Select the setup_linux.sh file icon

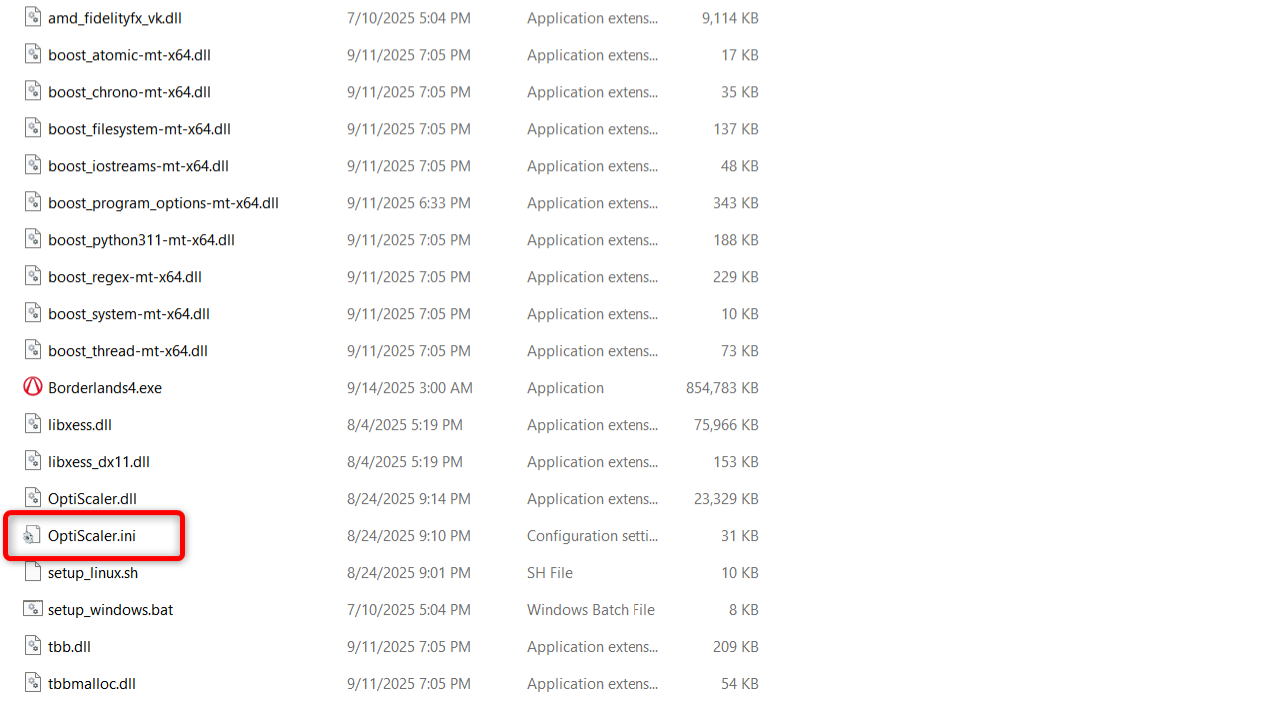point(32,573)
